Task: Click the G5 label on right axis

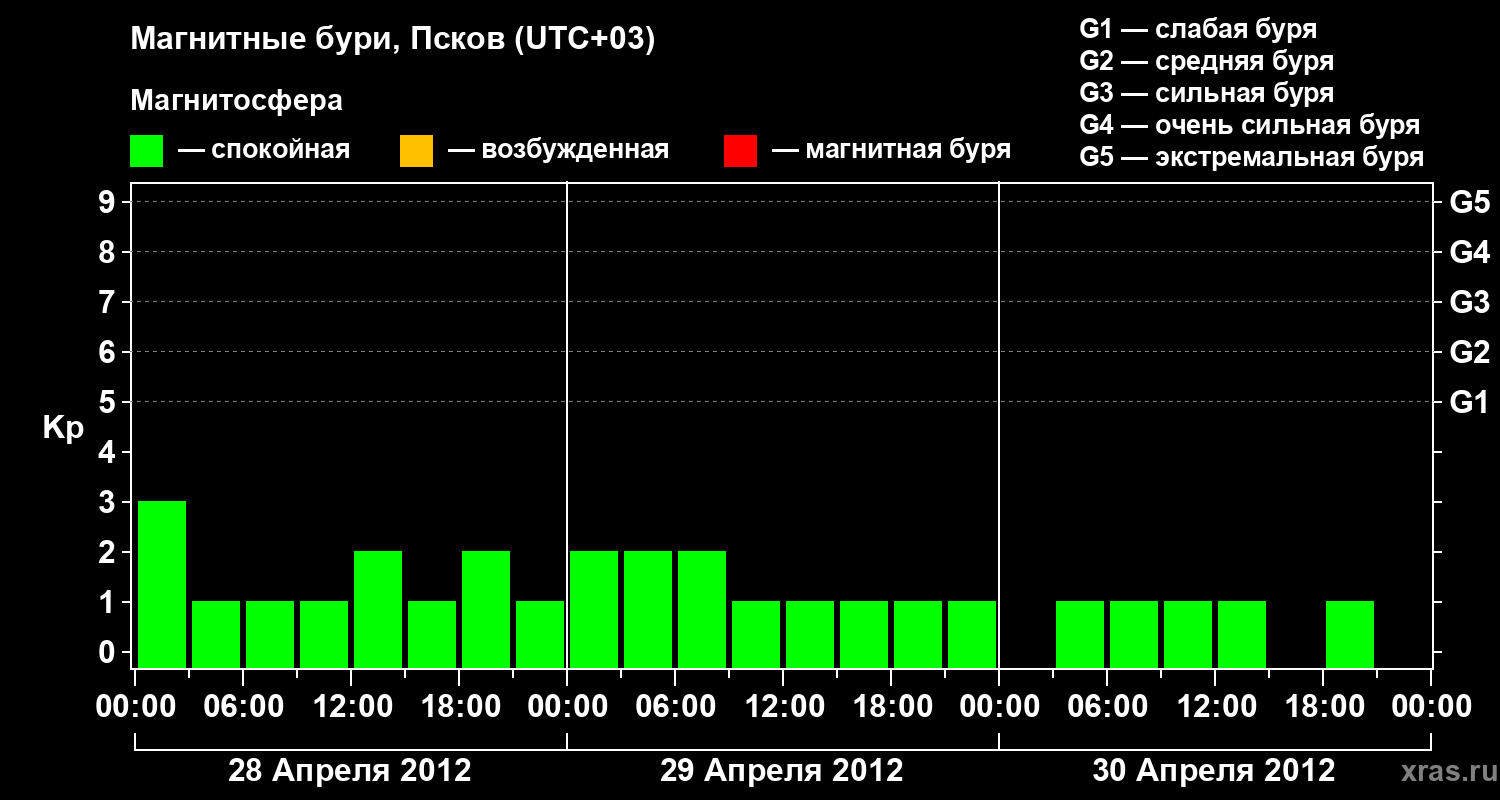Action: 1470,203
